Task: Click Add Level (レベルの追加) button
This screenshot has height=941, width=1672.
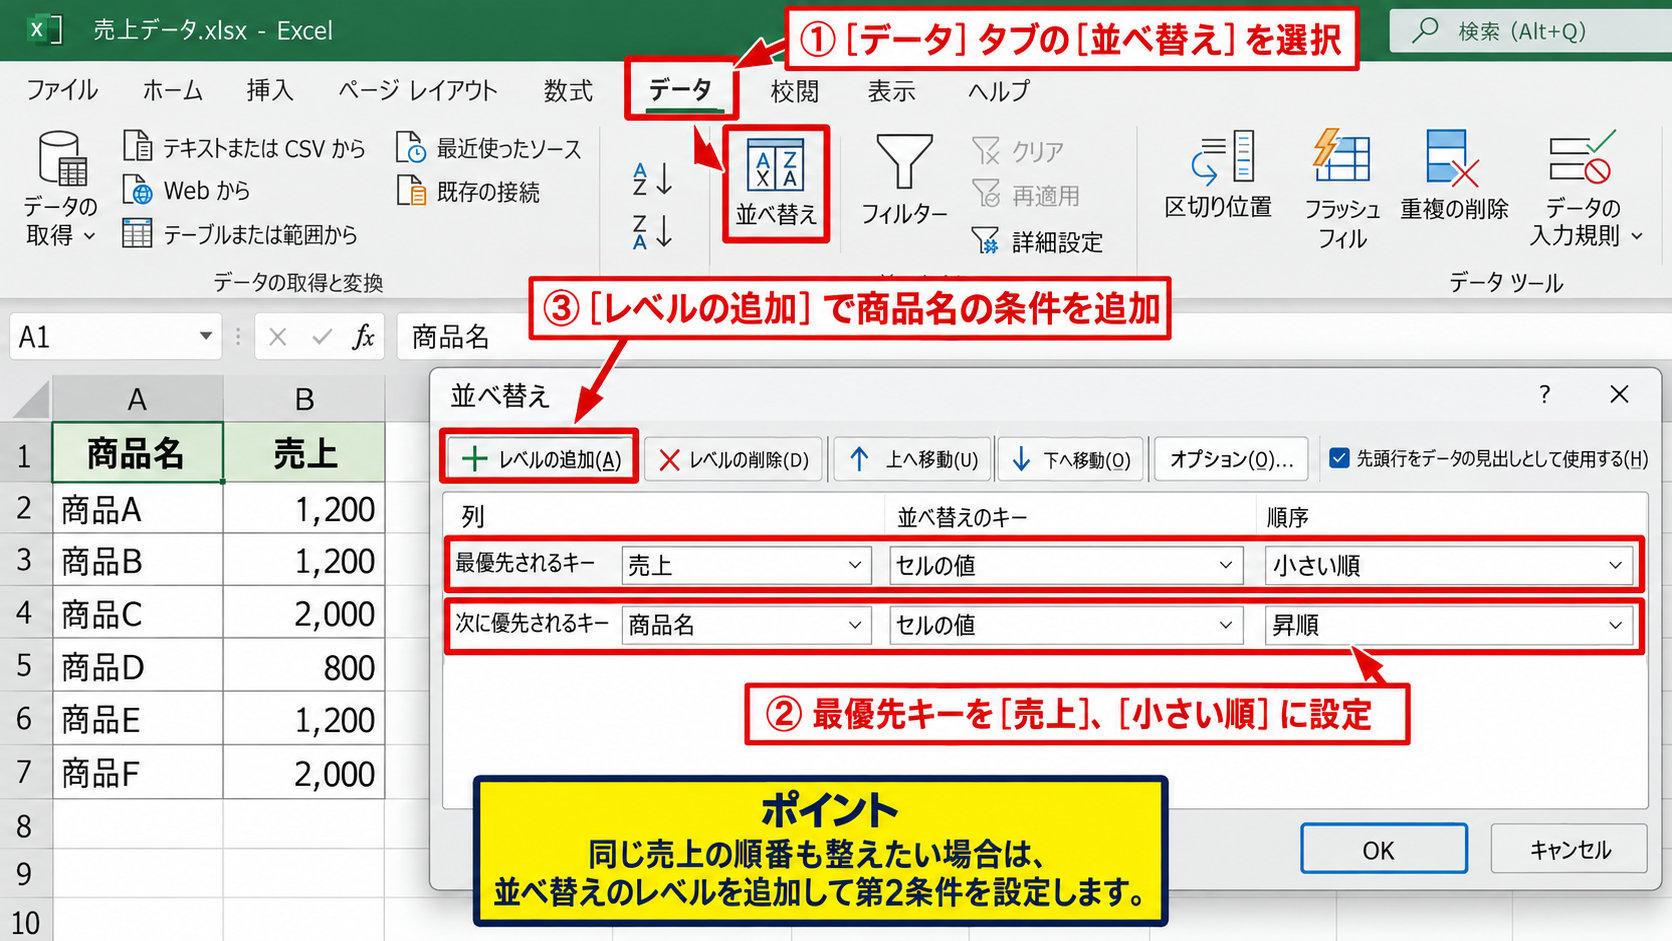Action: pyautogui.click(x=541, y=459)
